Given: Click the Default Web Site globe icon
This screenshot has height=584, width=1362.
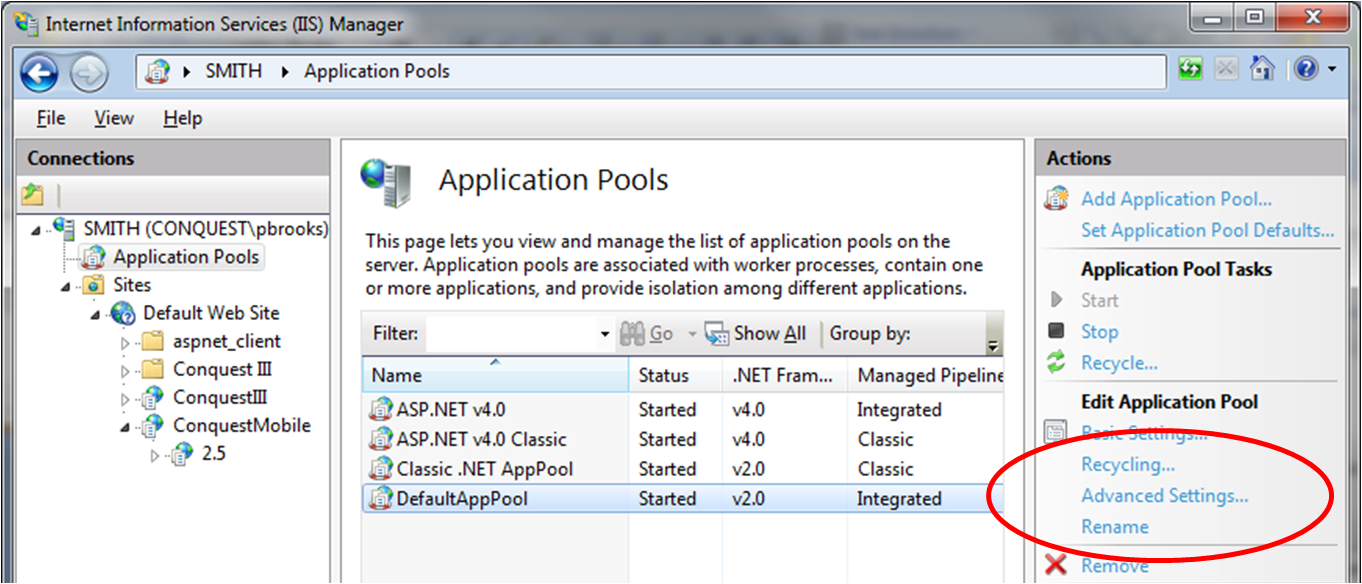Looking at the screenshot, I should (123, 314).
